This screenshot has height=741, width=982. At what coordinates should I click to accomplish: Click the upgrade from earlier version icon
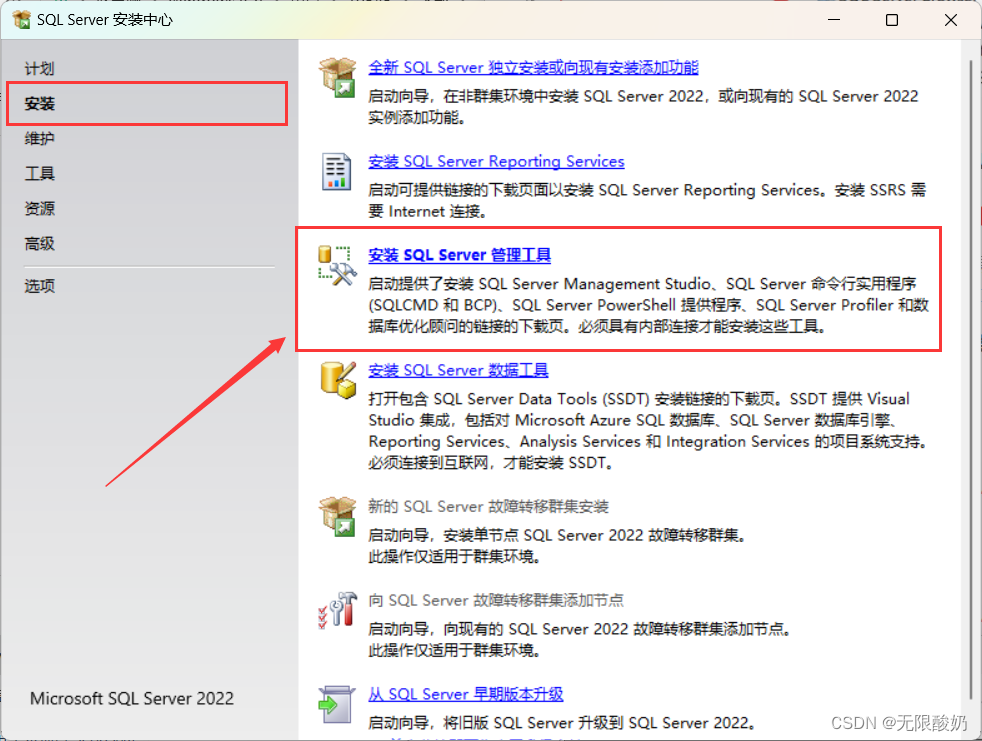click(337, 703)
